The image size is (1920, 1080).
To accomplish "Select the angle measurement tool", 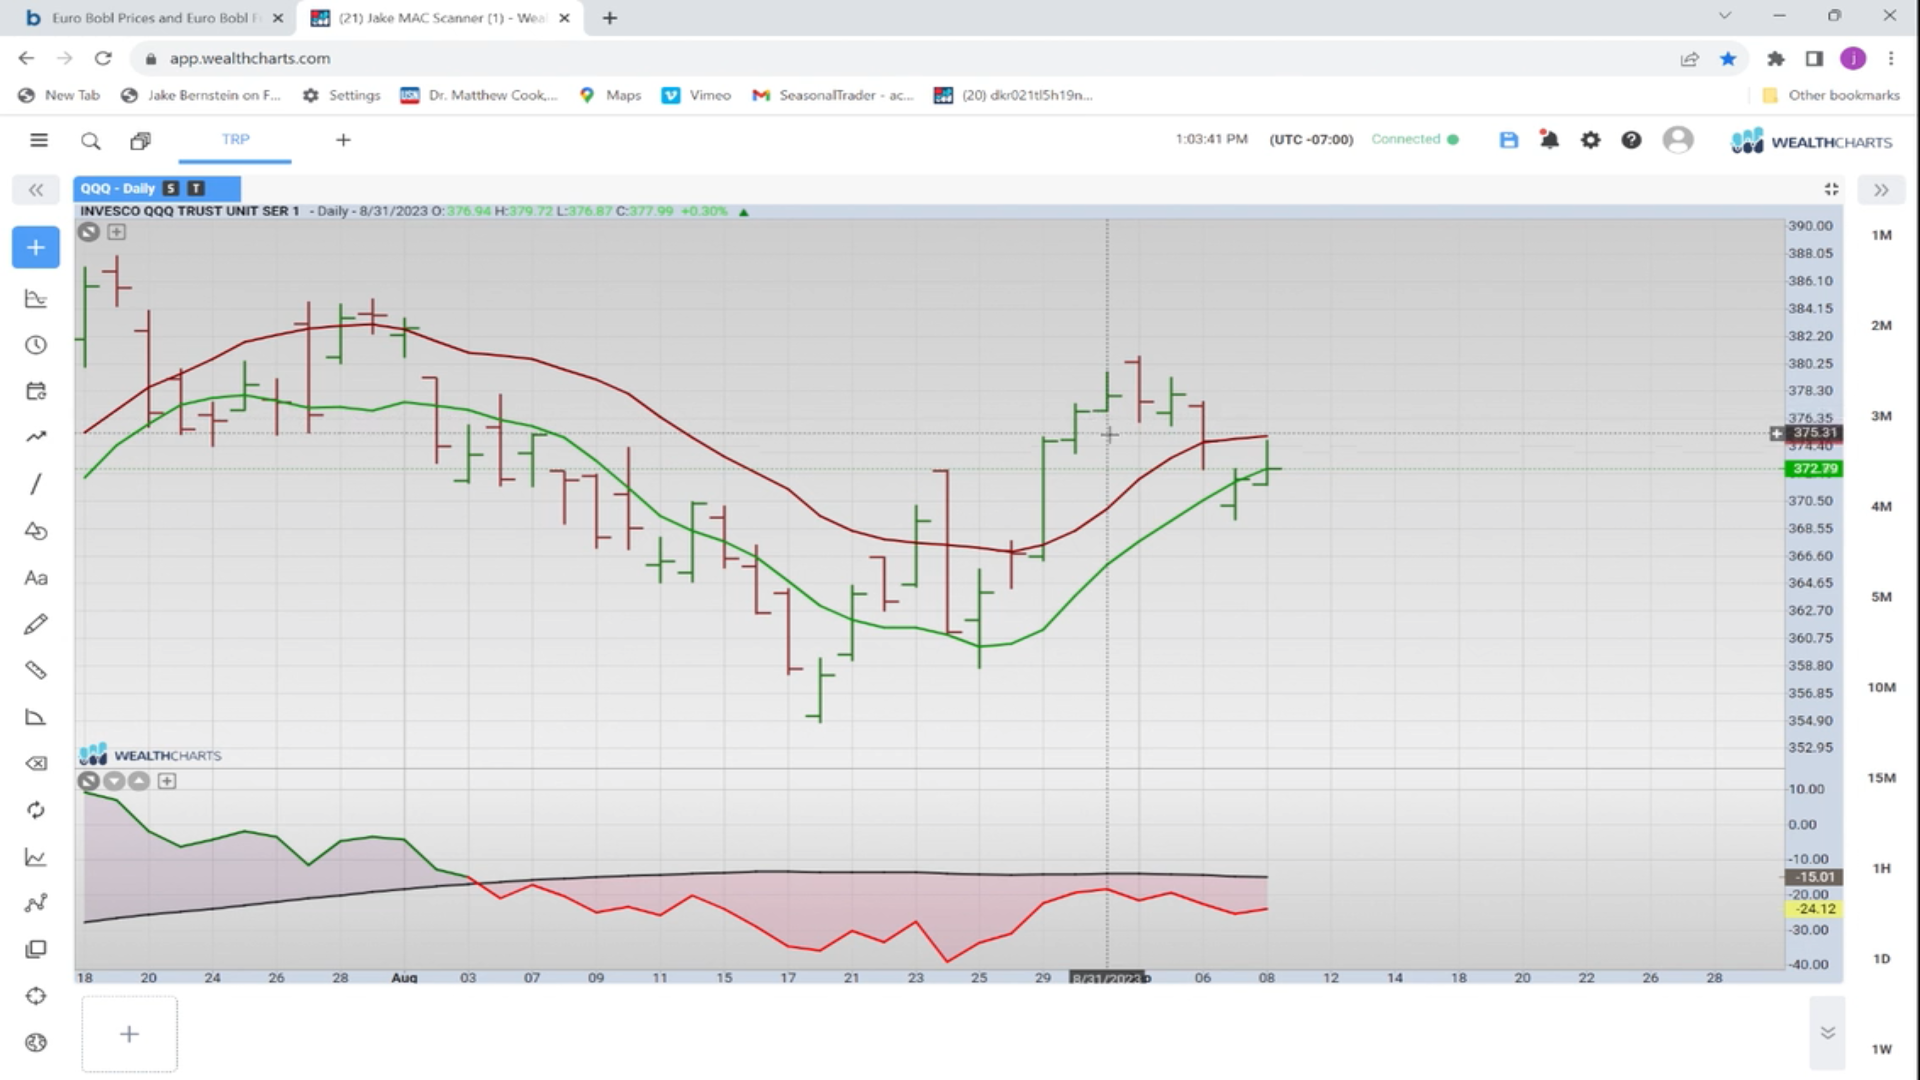I will click(36, 717).
